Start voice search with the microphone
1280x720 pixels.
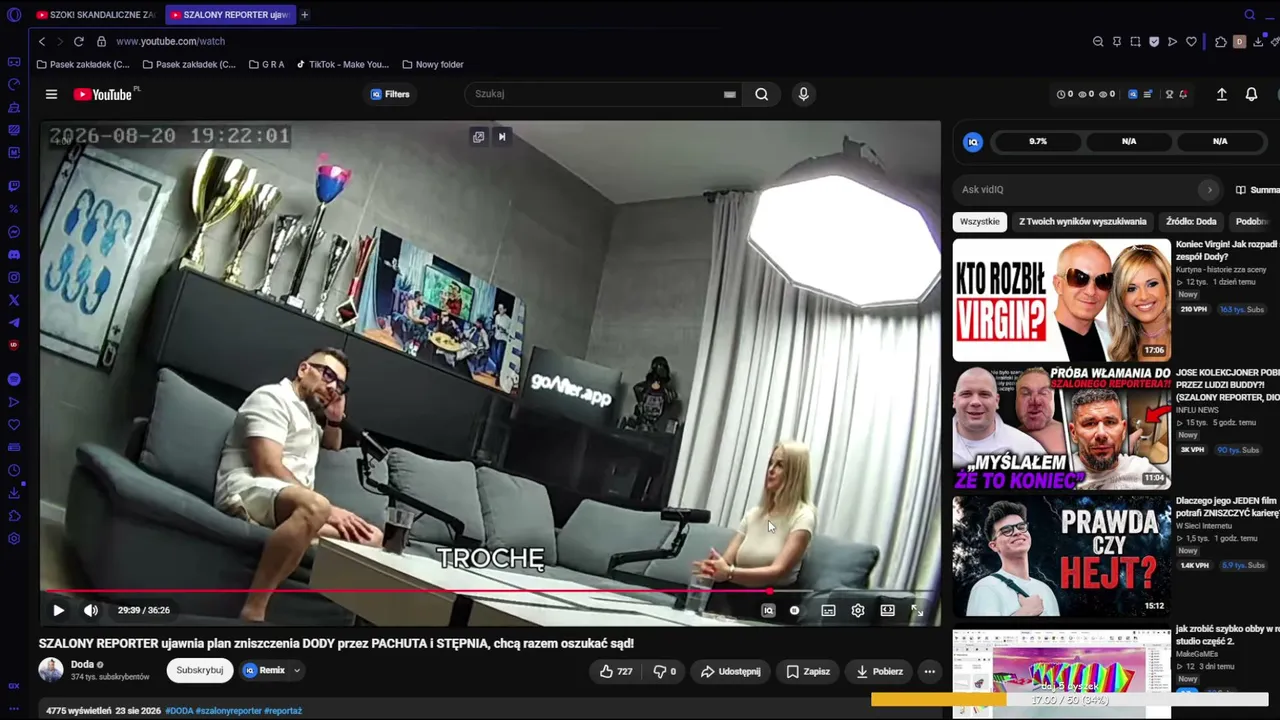tap(803, 94)
